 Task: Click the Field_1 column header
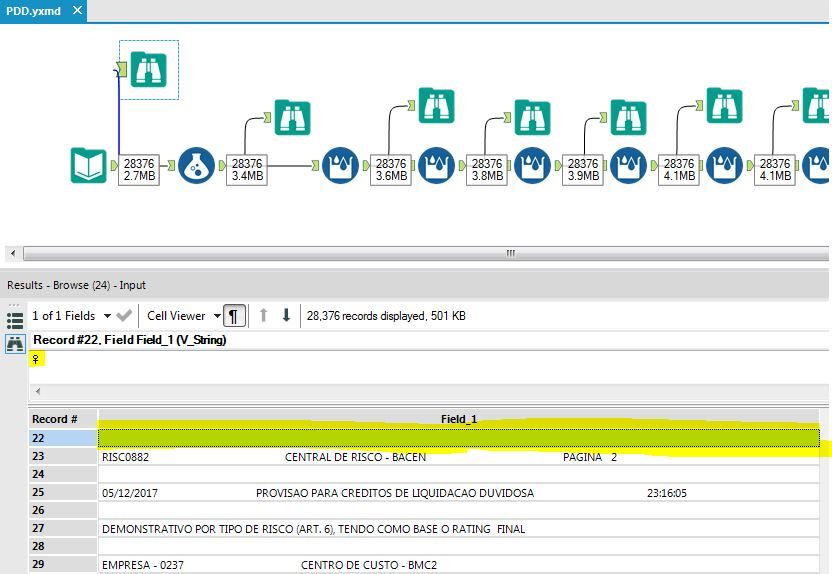[x=459, y=419]
